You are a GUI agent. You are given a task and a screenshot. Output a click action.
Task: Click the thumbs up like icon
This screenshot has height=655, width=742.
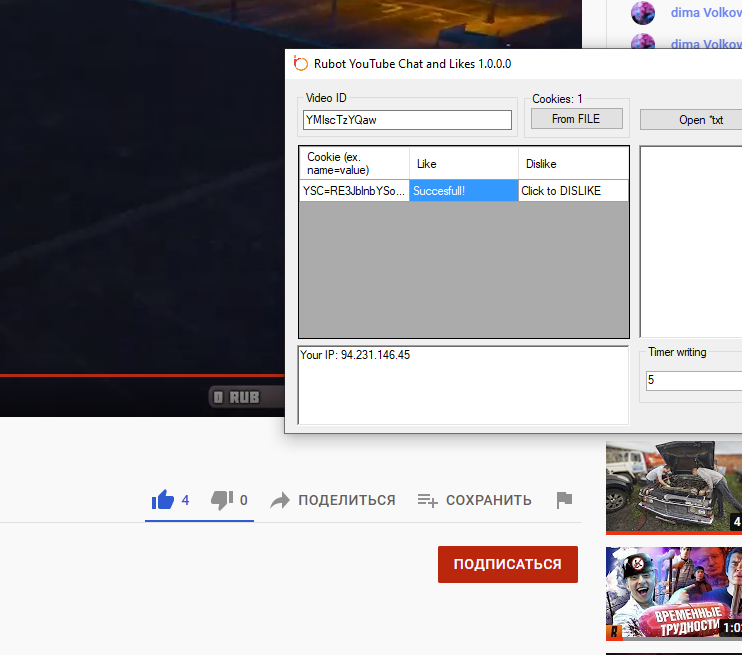(162, 499)
